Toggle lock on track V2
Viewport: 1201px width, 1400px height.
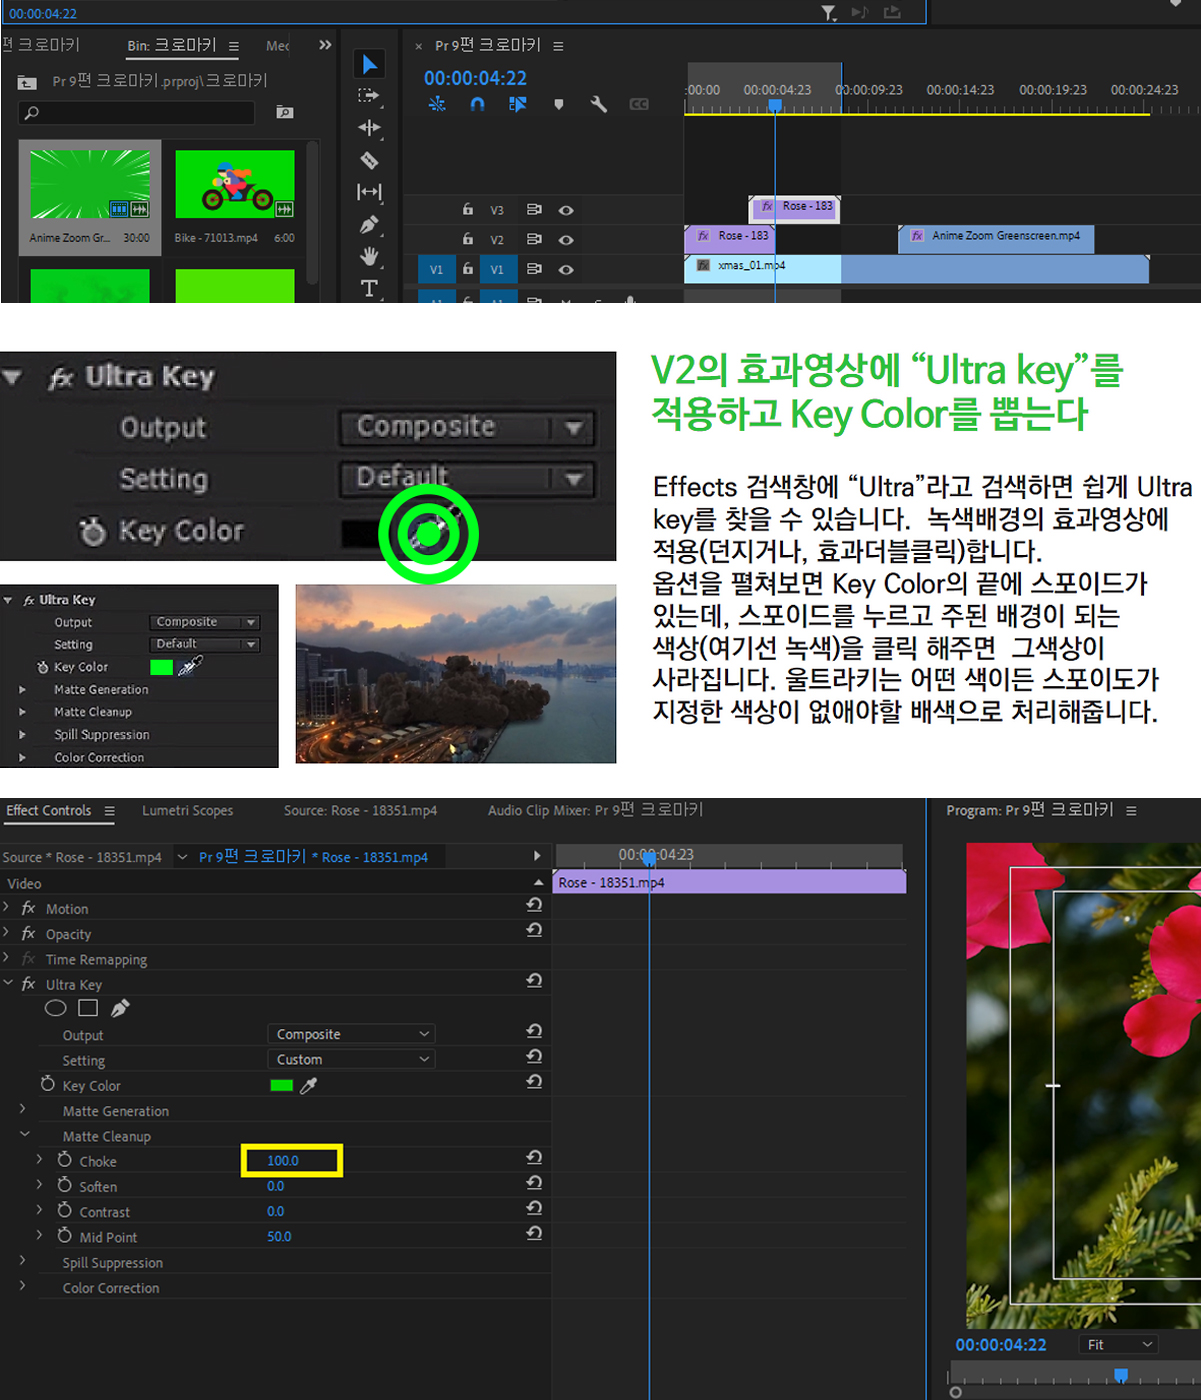tap(467, 239)
